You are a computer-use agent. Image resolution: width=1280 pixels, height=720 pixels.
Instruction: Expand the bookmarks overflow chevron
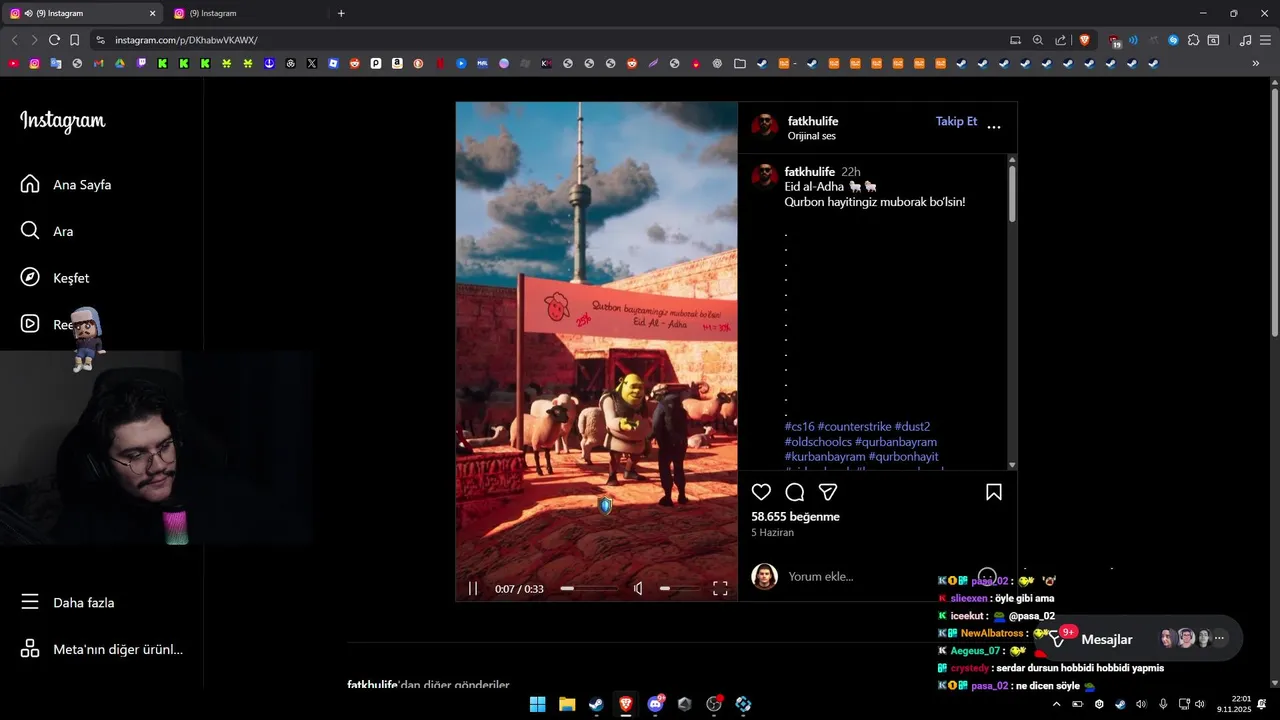tap(1256, 63)
